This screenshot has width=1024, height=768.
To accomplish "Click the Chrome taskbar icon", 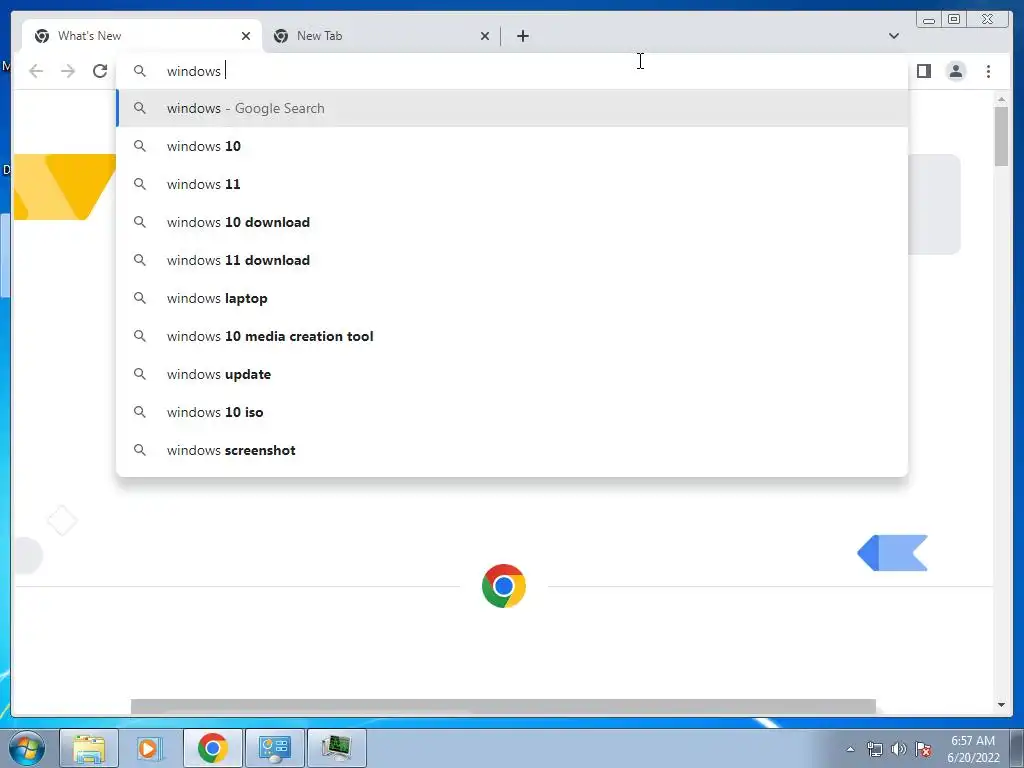I will click(213, 748).
